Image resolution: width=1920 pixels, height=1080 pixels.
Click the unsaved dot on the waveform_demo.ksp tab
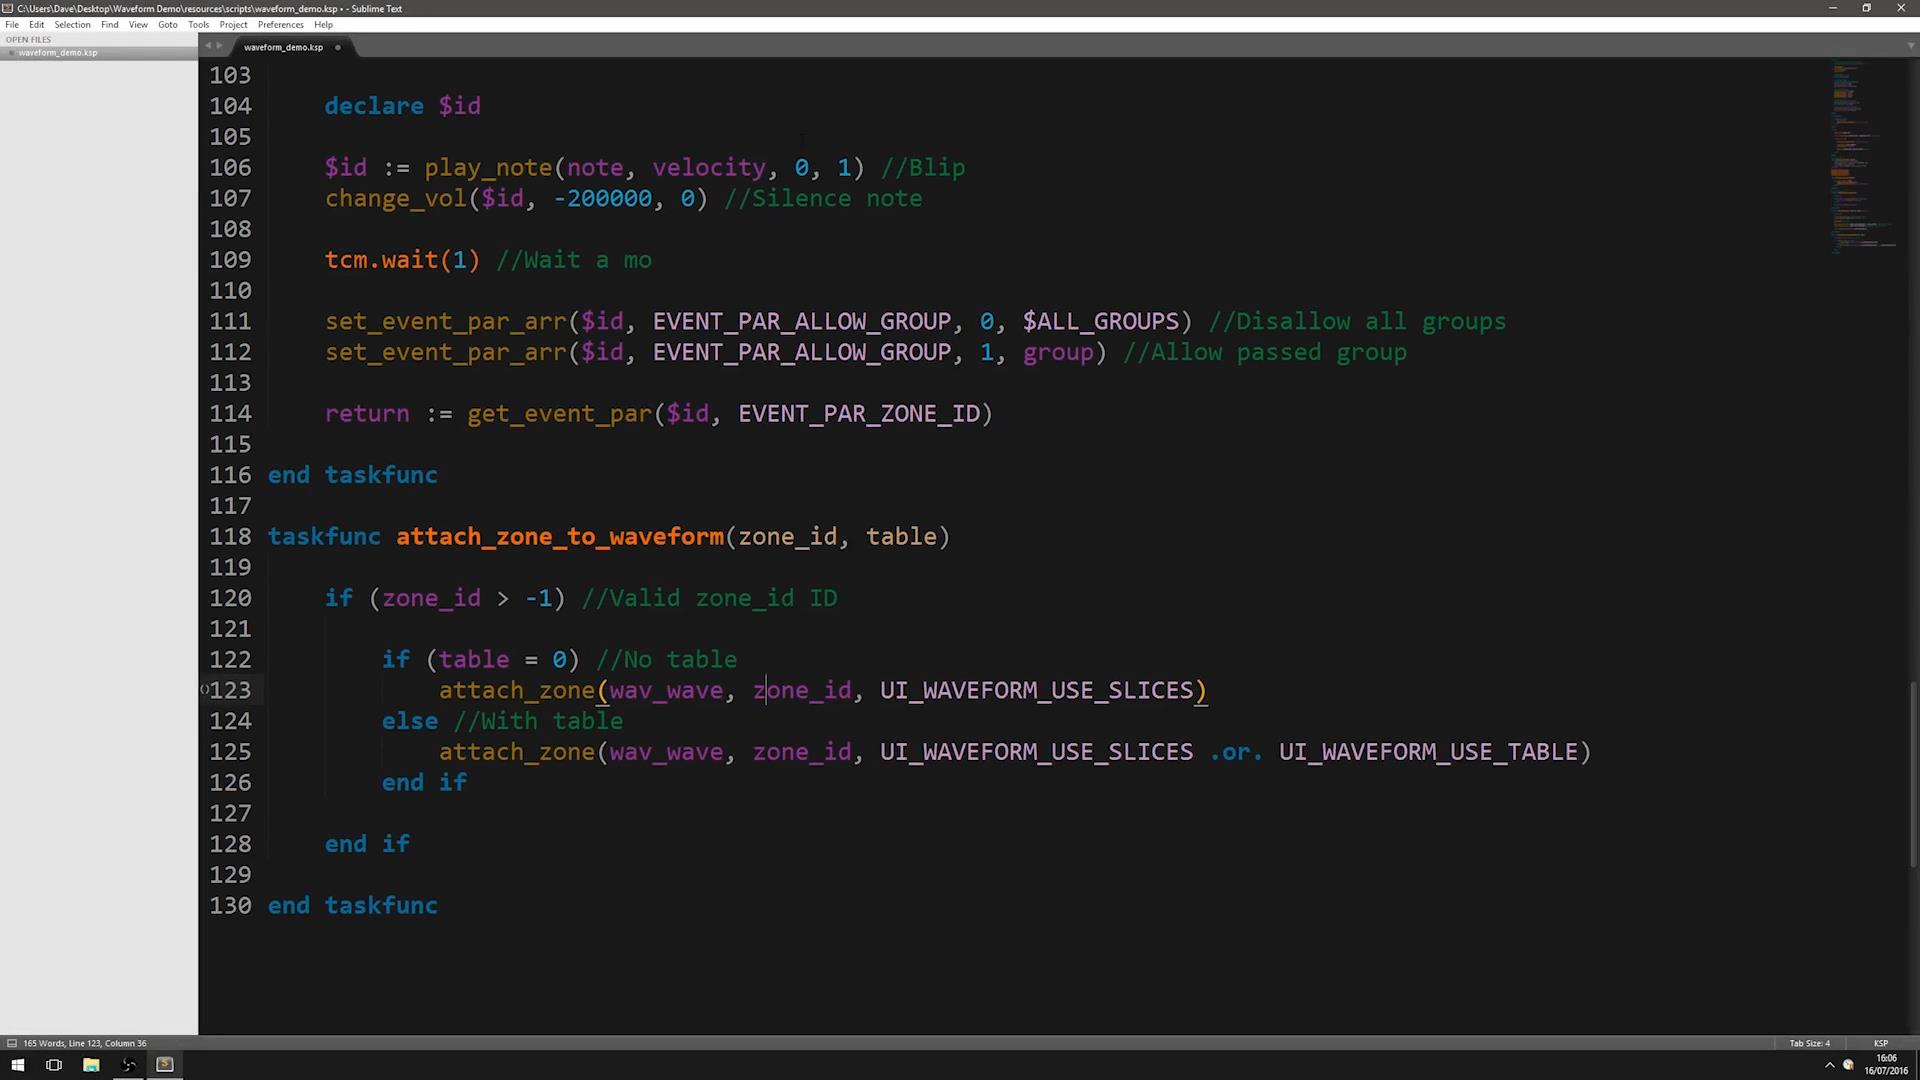point(338,47)
